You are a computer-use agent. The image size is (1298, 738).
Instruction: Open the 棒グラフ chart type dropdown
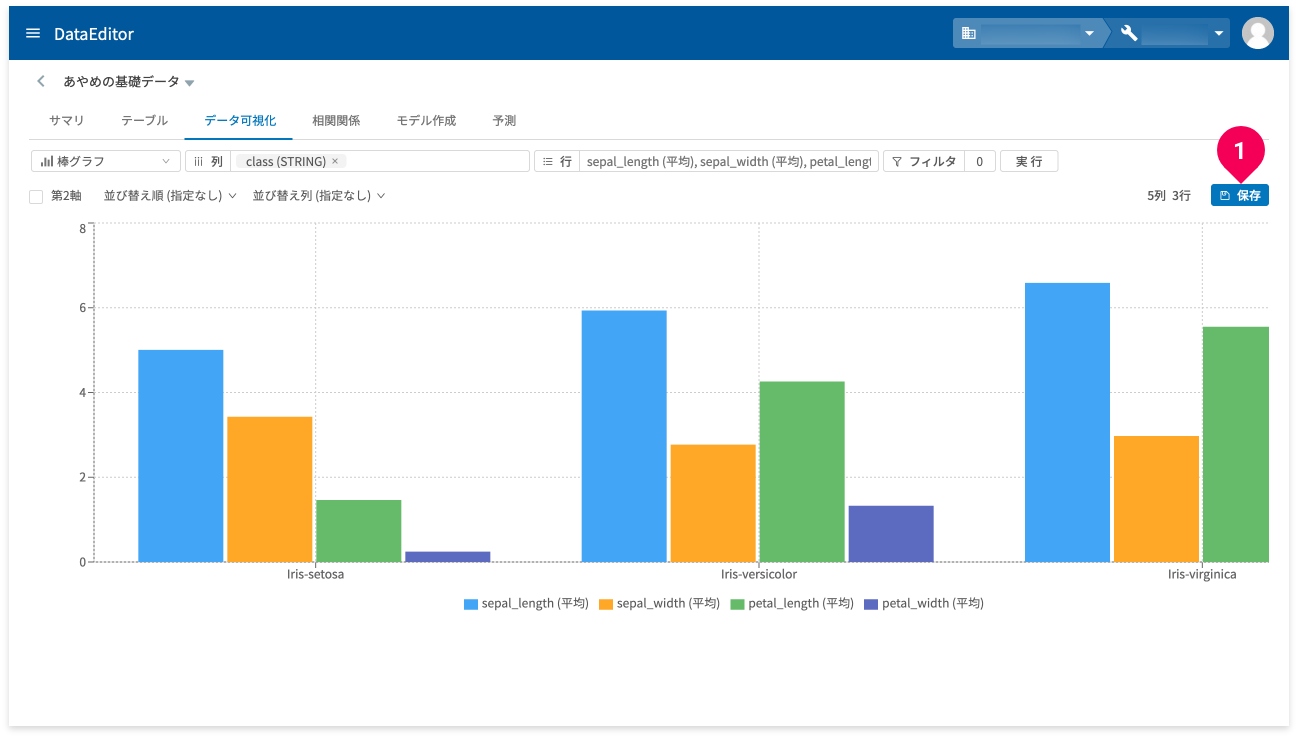click(x=106, y=161)
